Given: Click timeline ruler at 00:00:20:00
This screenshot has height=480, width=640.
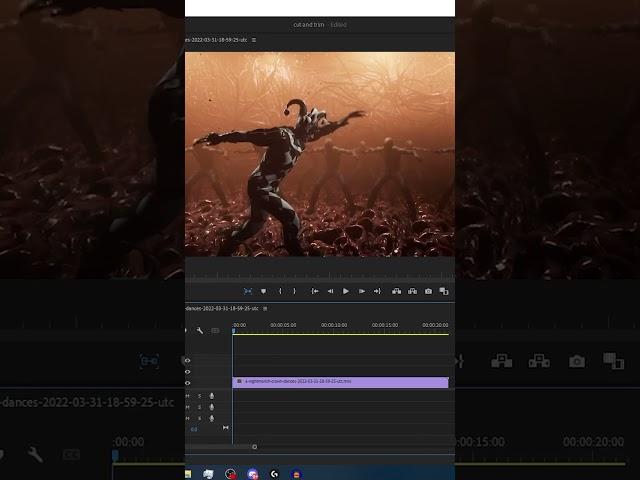Looking at the screenshot, I should point(435,325).
